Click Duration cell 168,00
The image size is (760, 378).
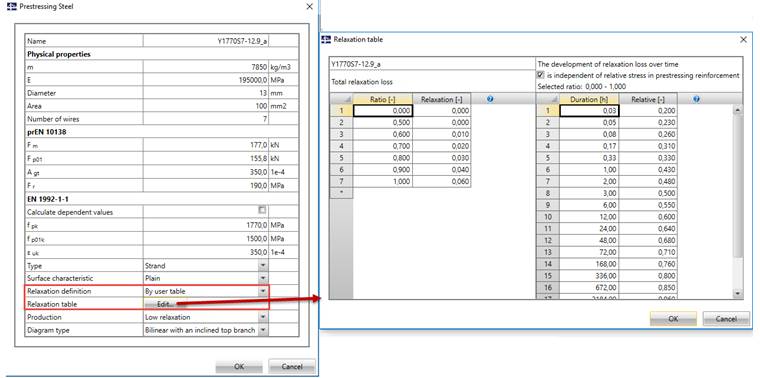[x=589, y=264]
